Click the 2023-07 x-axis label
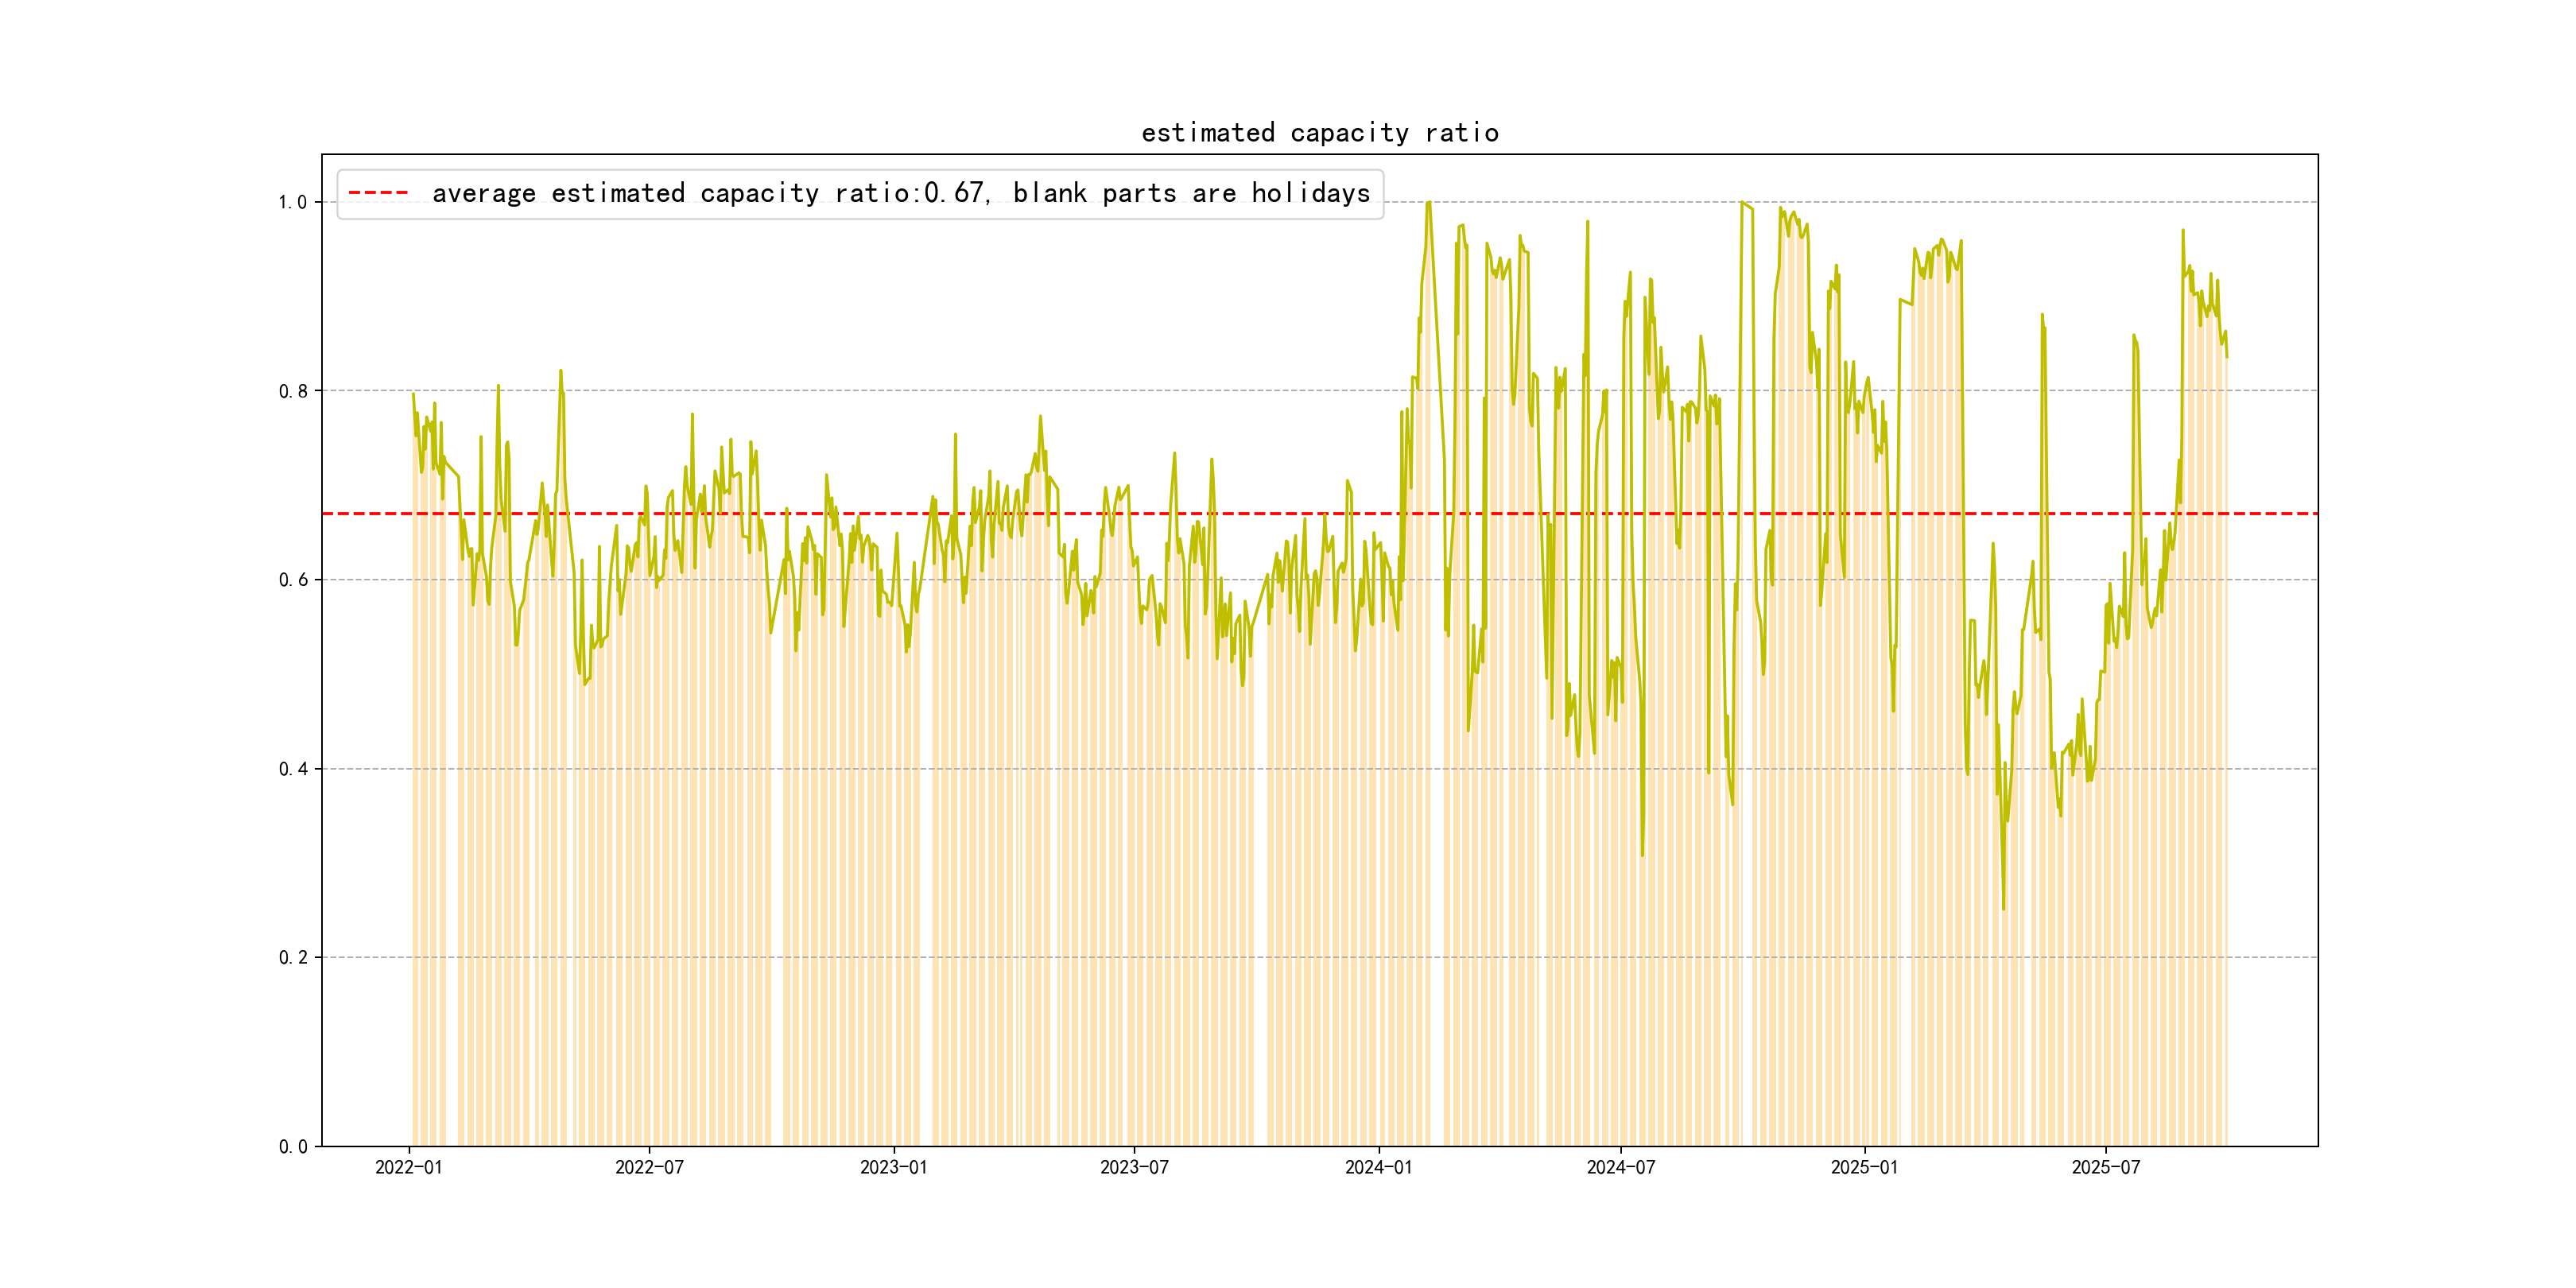This screenshot has height=1288, width=2576. (x=1134, y=1167)
